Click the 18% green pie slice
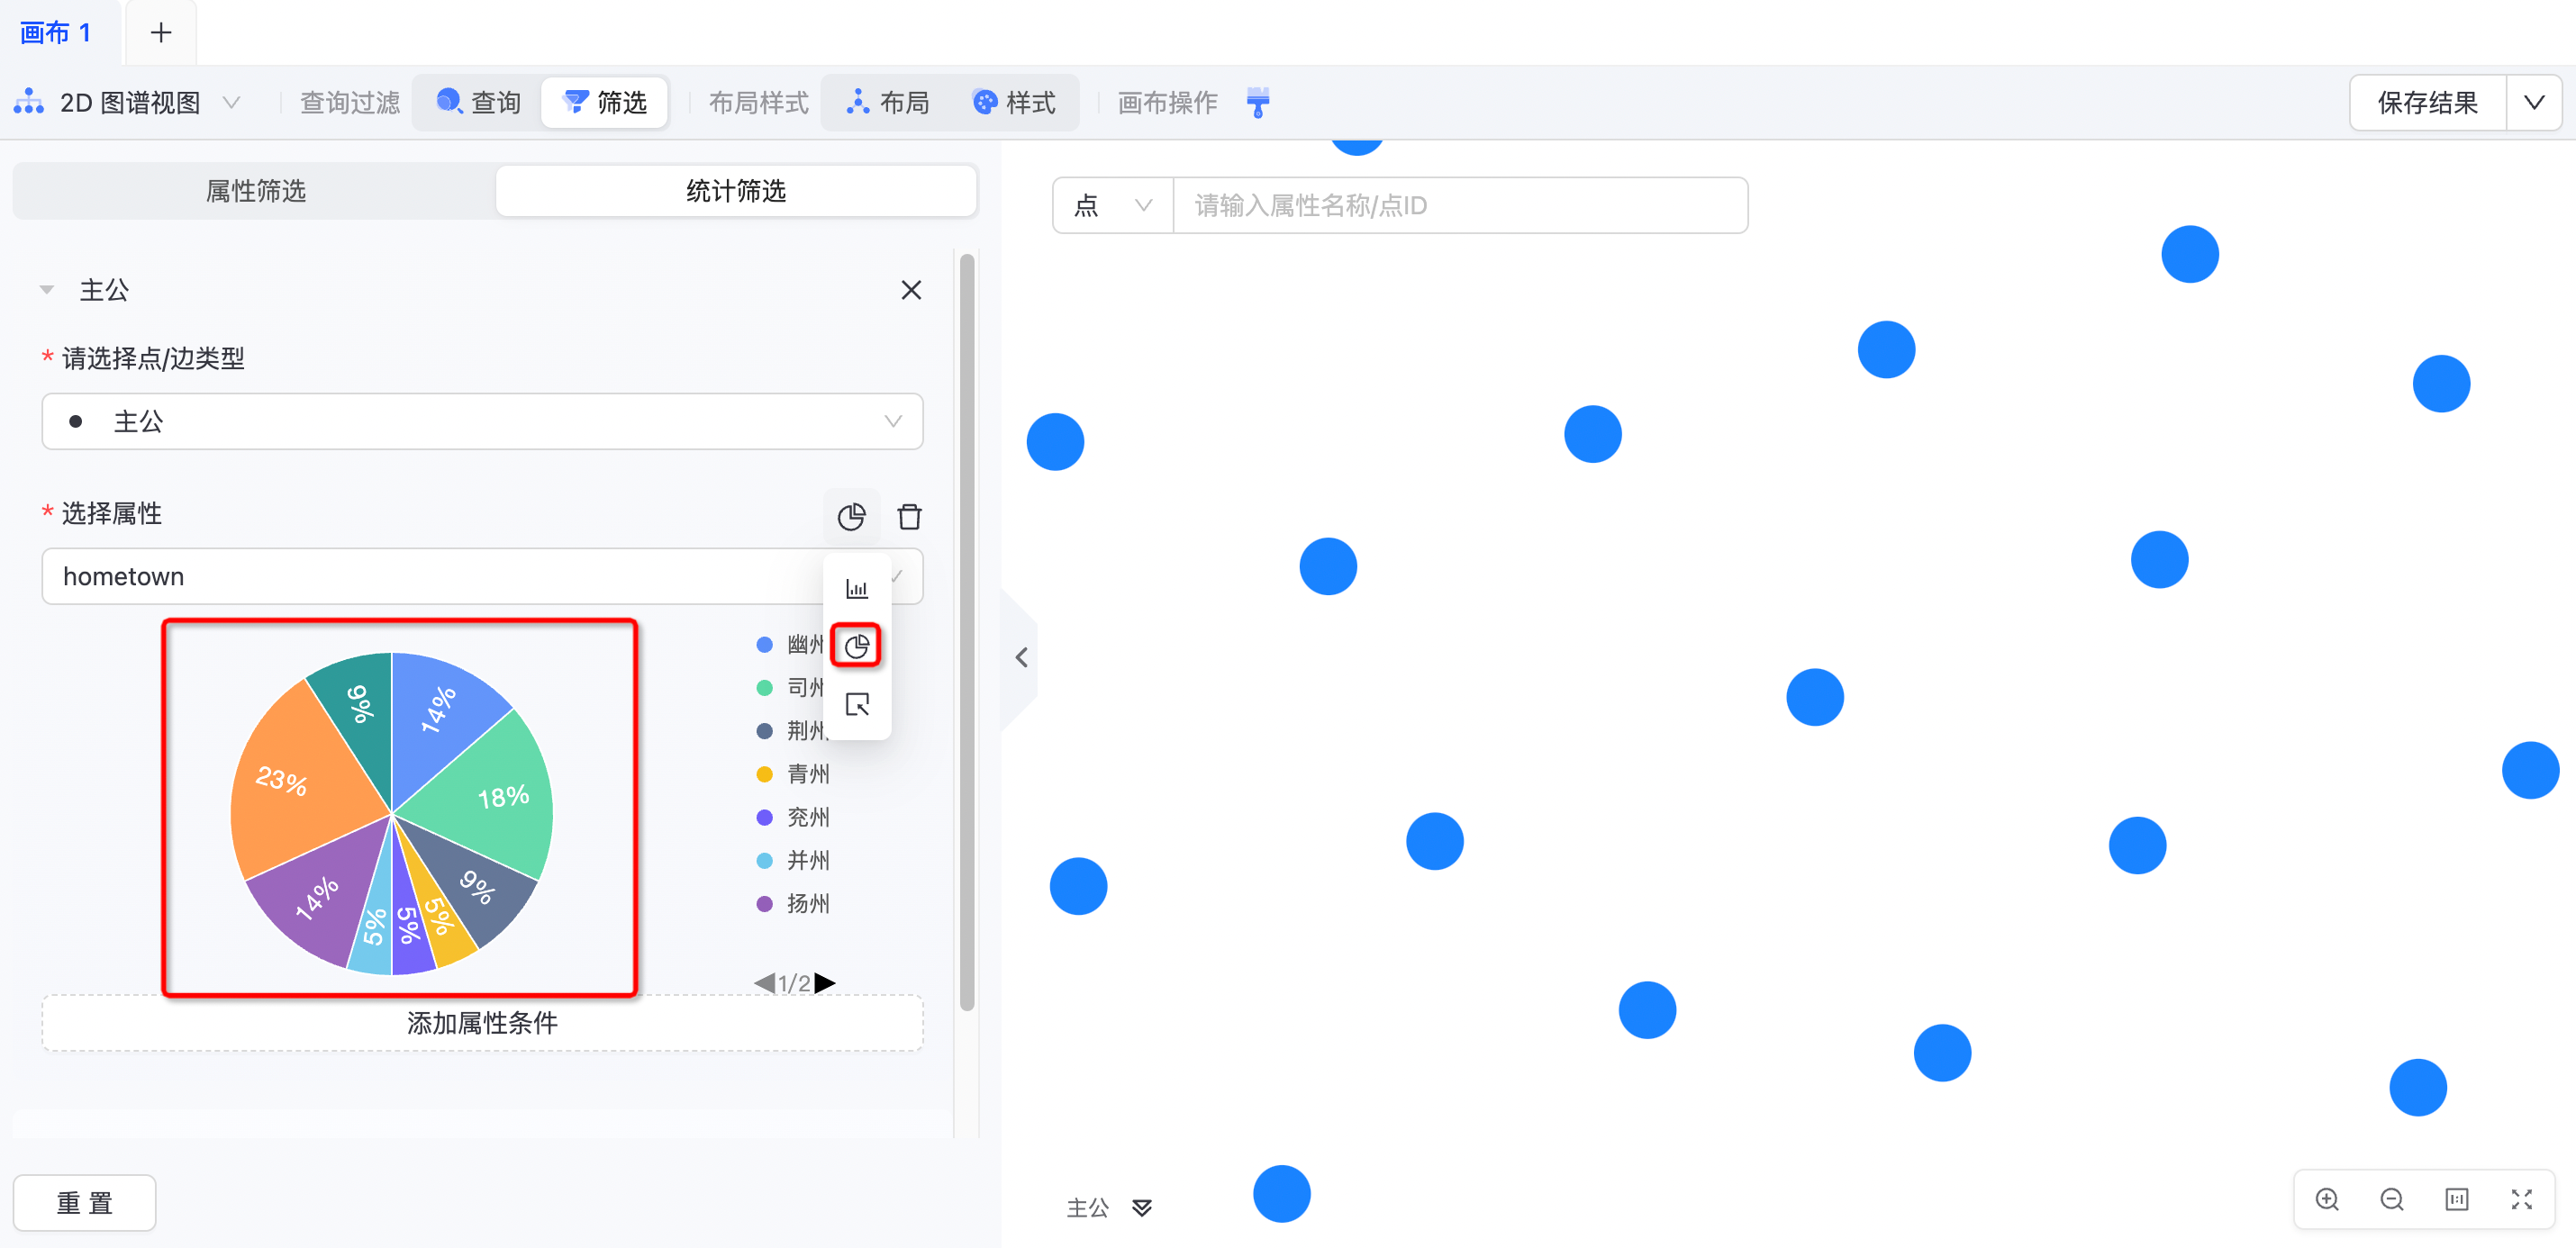 point(490,795)
